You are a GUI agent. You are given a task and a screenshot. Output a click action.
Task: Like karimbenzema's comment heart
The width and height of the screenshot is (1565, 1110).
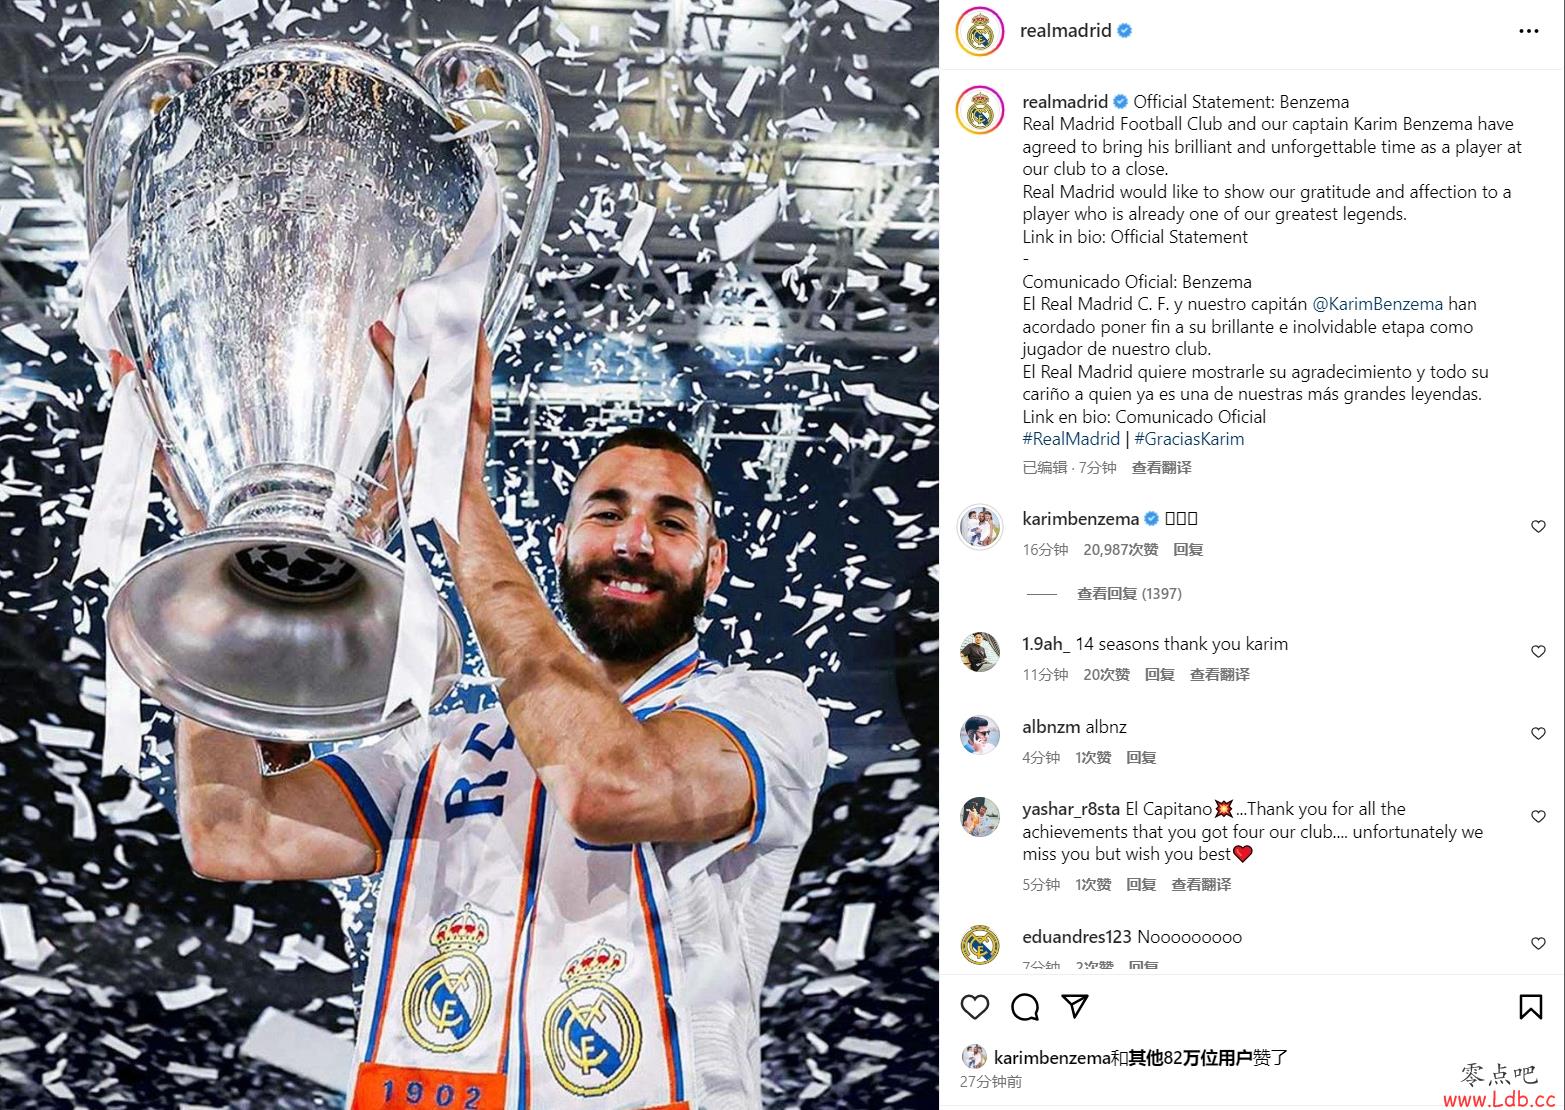pos(1538,527)
